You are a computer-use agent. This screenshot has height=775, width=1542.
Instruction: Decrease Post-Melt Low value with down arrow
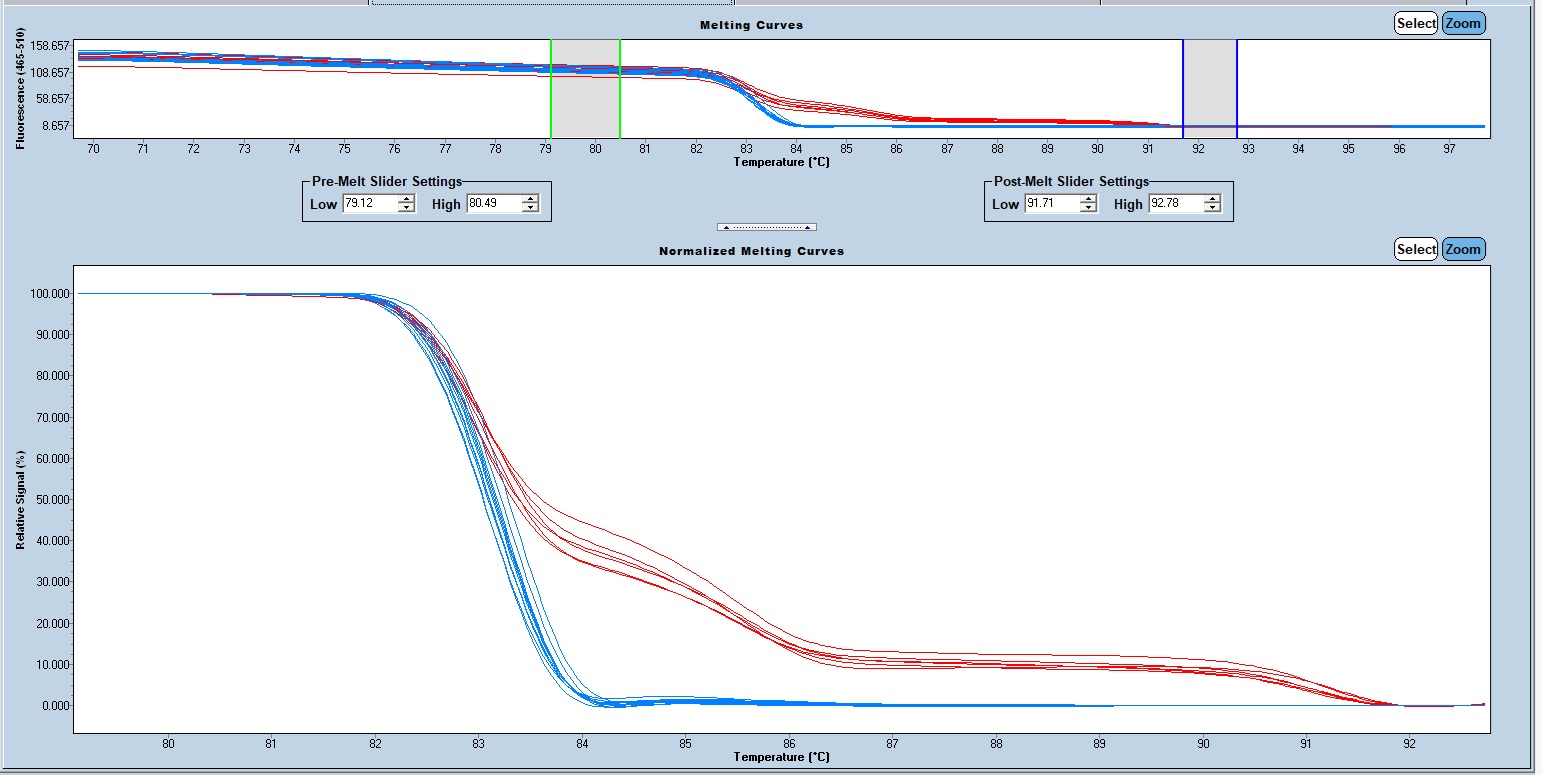click(x=1088, y=208)
